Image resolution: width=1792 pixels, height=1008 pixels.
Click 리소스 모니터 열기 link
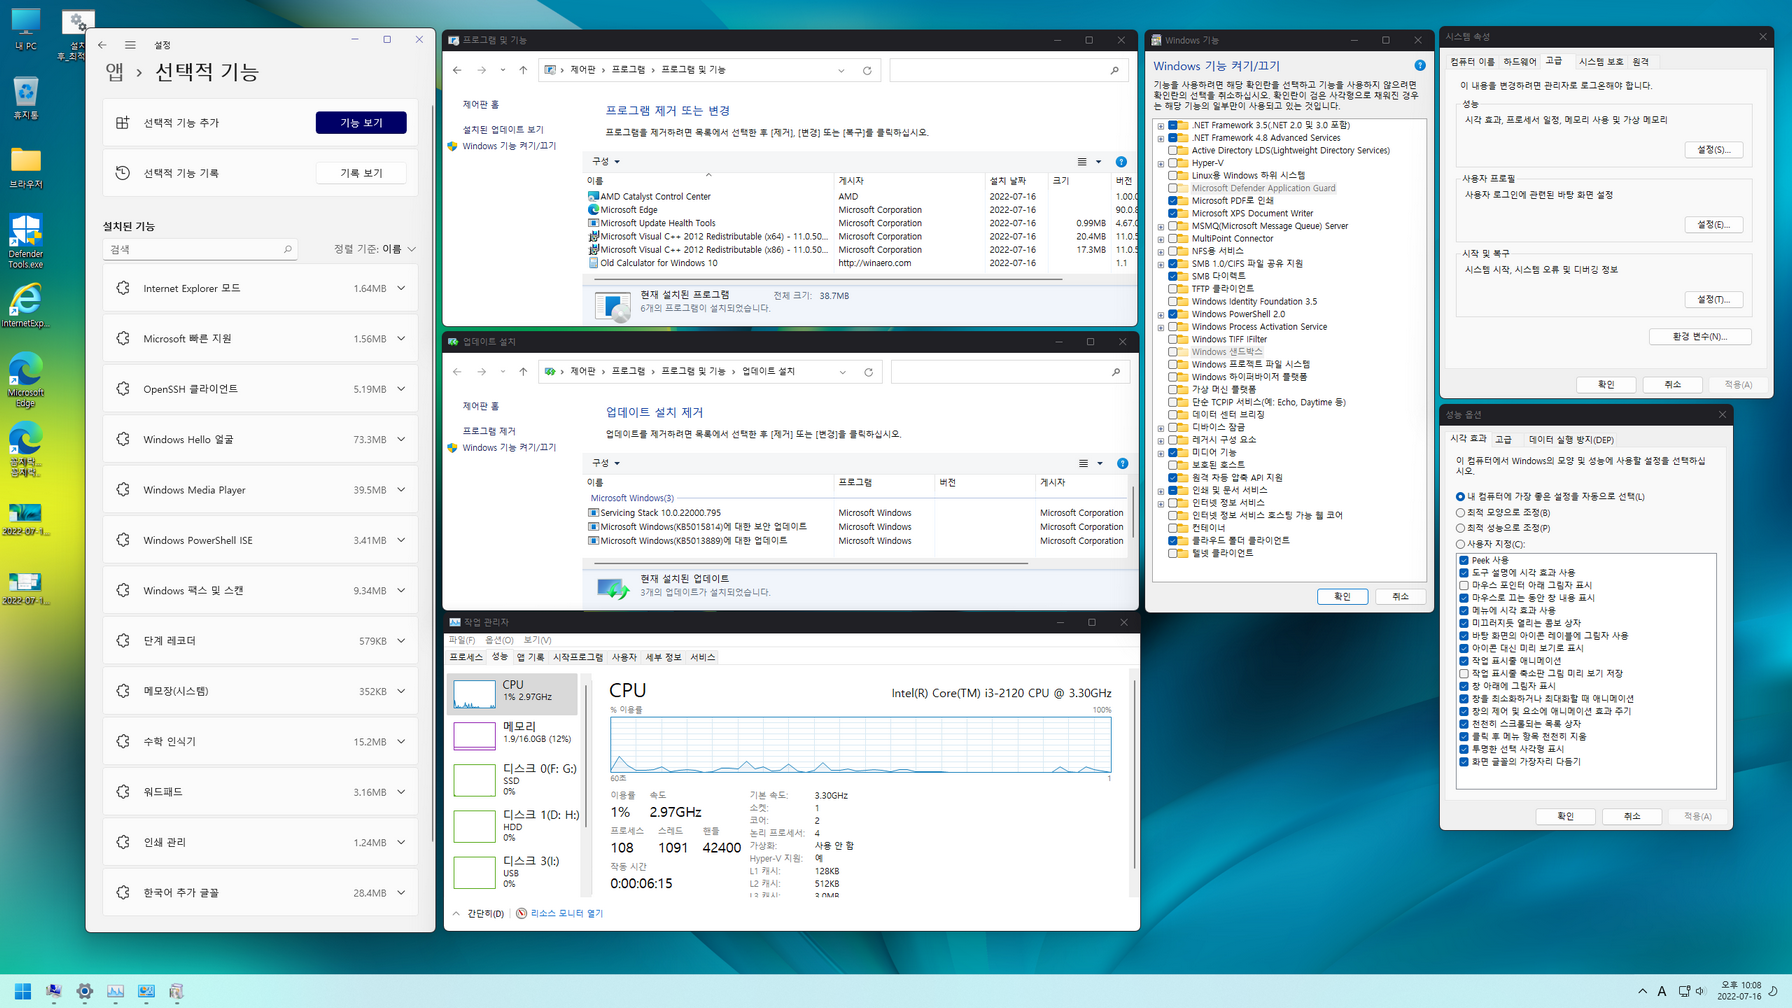click(567, 914)
